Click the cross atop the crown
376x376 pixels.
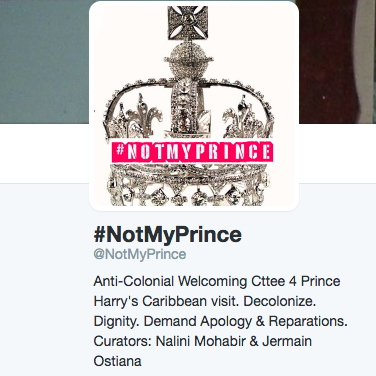(x=188, y=22)
